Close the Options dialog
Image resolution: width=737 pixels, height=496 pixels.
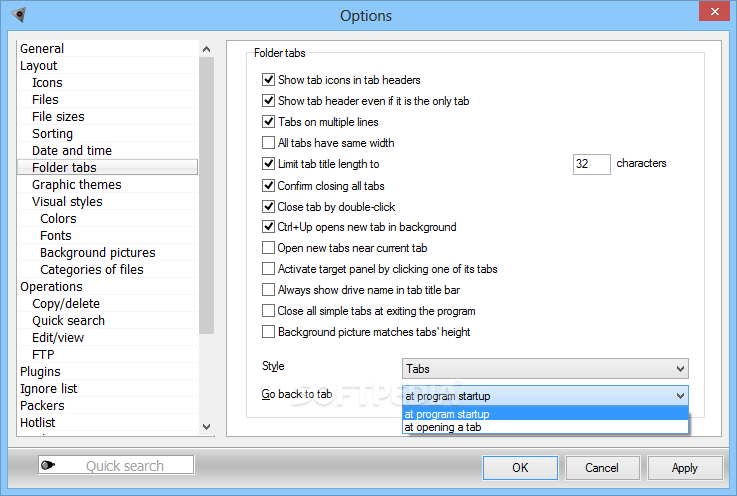coord(714,11)
